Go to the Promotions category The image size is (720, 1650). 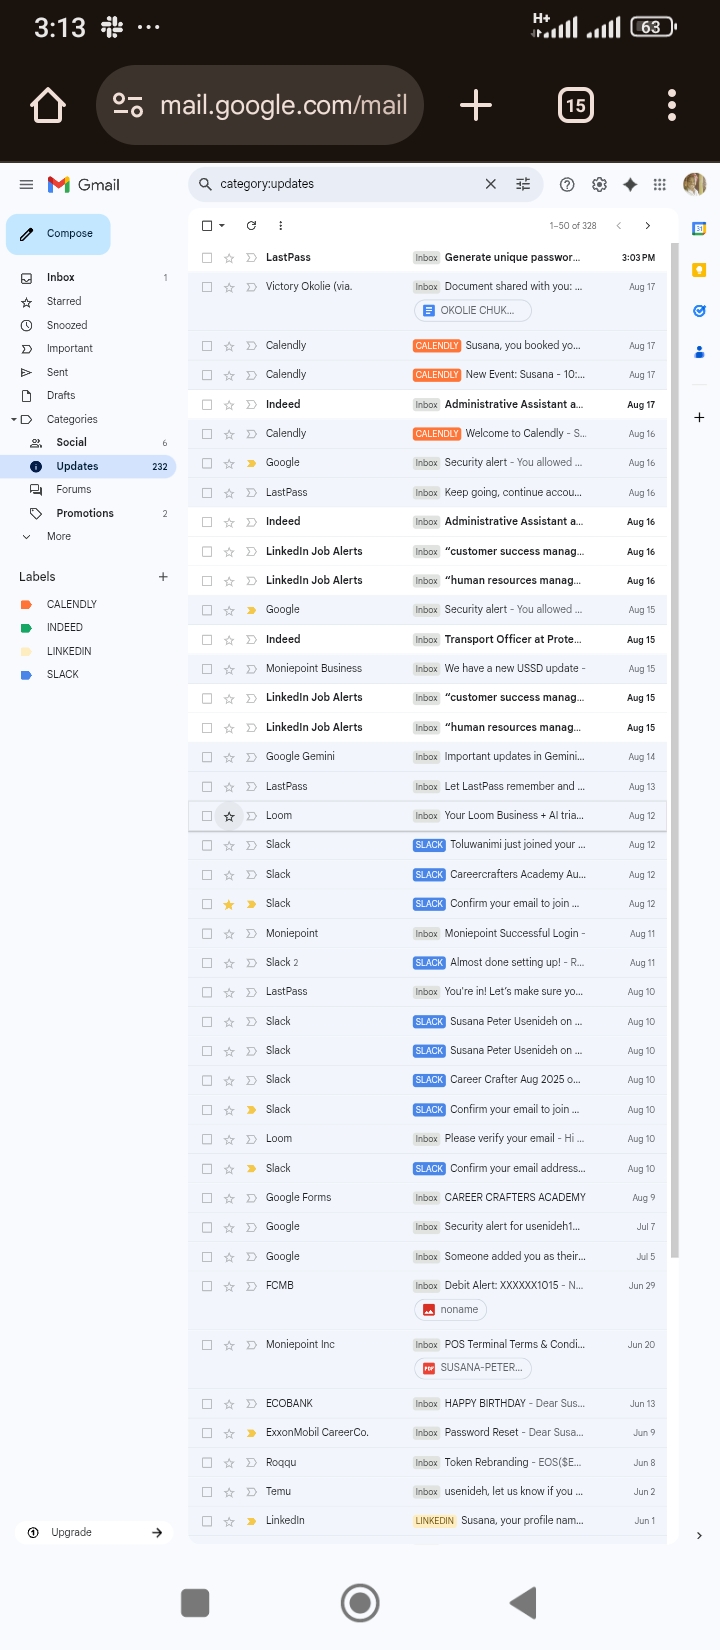point(85,513)
